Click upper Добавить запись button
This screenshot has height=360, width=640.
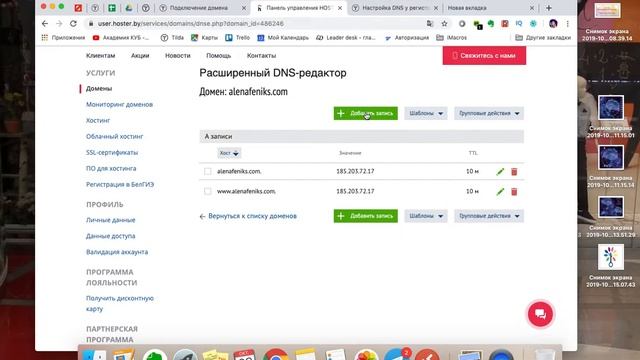(366, 113)
